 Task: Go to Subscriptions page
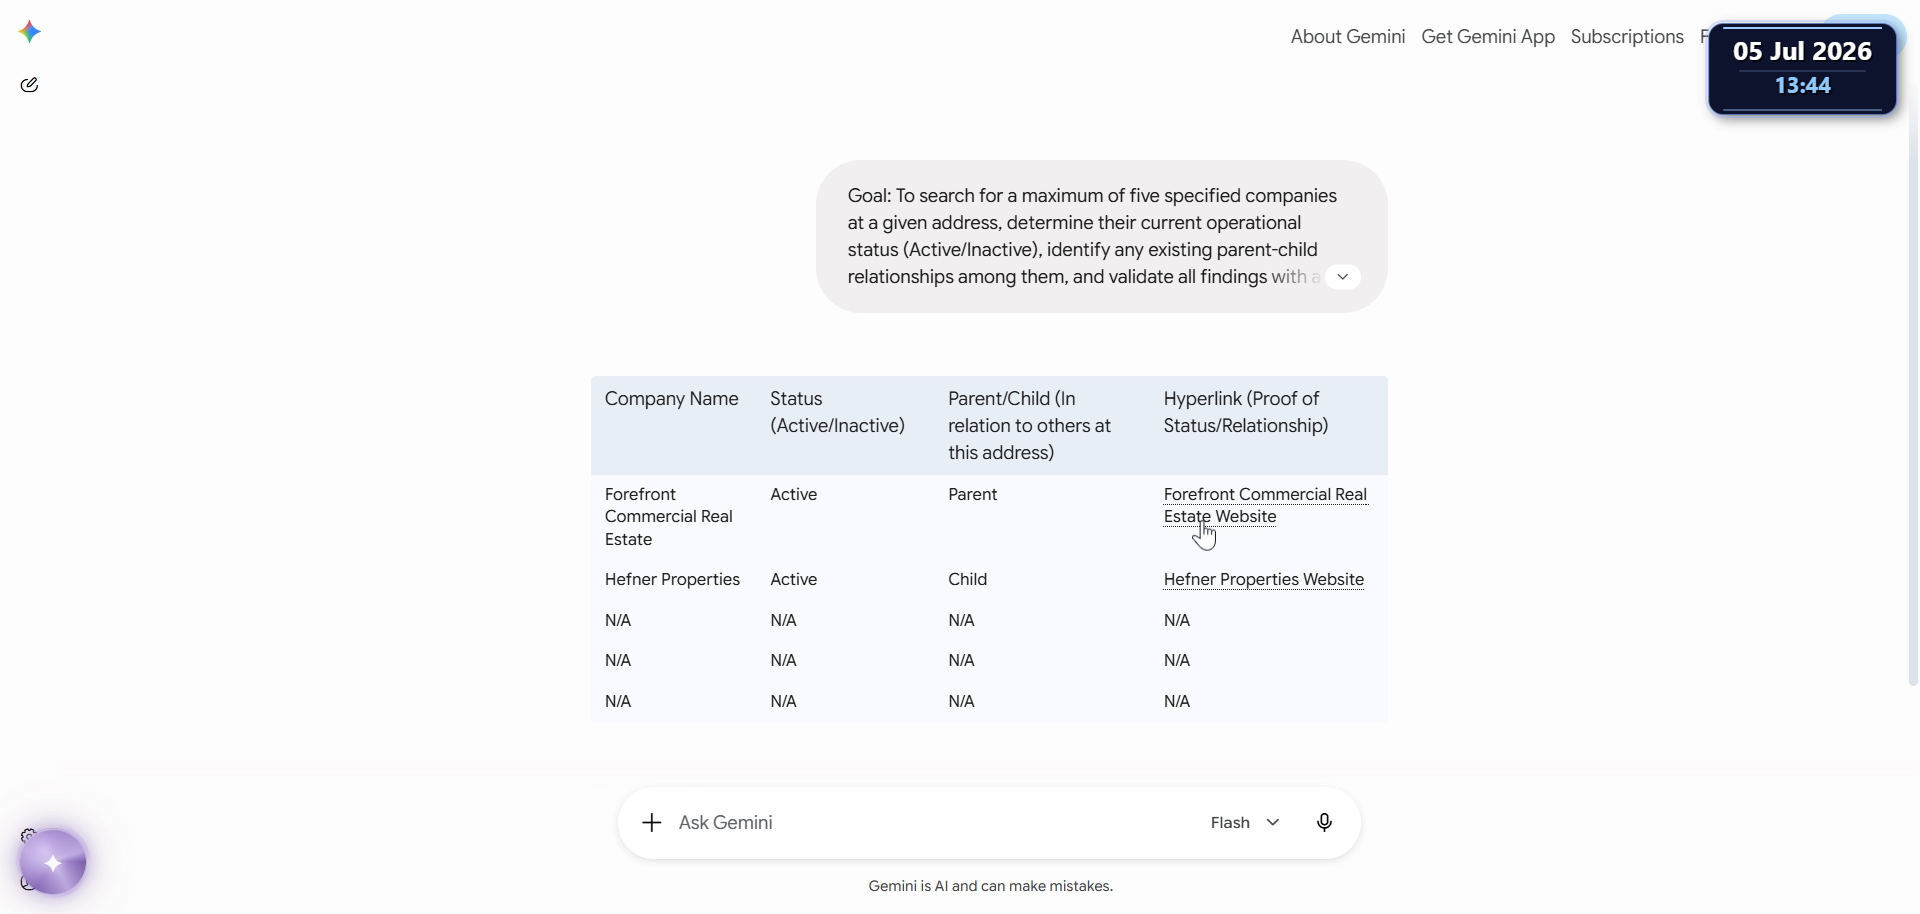click(1627, 37)
